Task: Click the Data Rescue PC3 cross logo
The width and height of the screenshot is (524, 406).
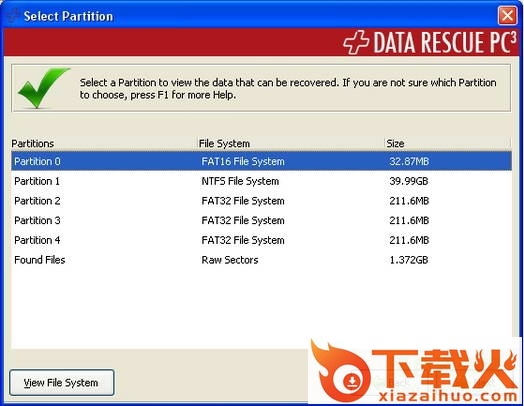Action: coord(356,42)
